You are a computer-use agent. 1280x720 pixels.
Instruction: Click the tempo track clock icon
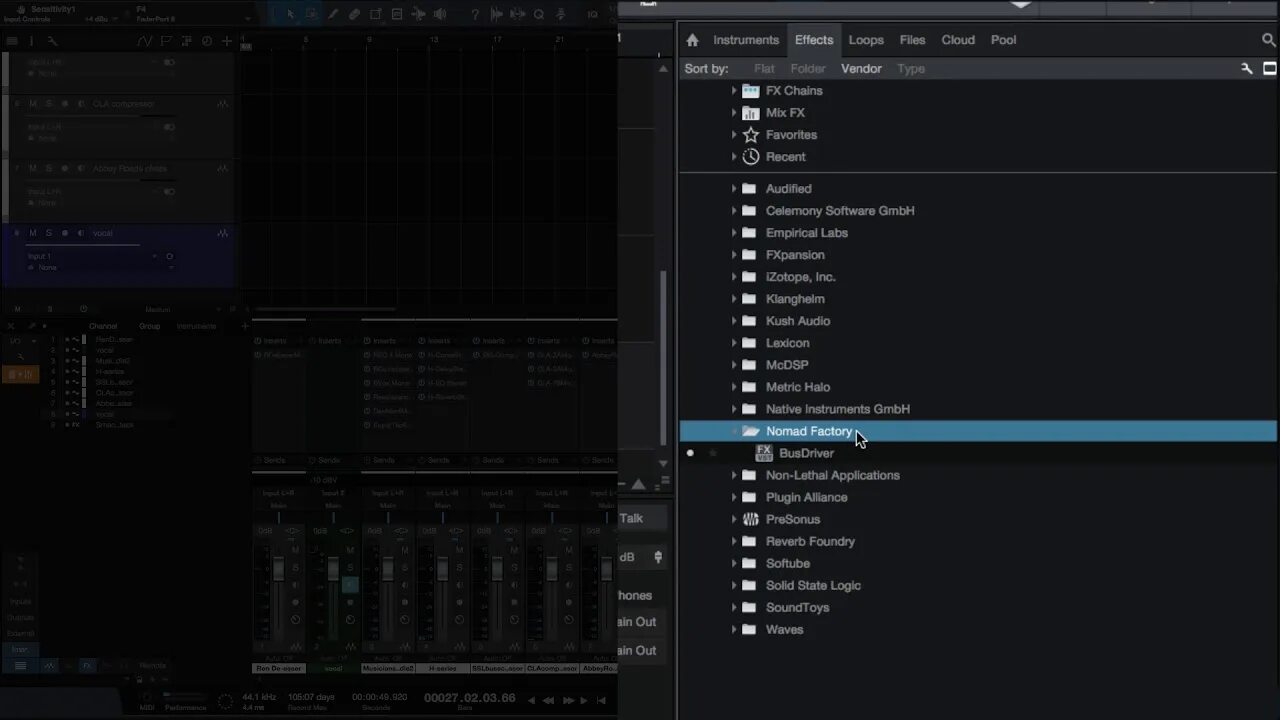coord(207,41)
